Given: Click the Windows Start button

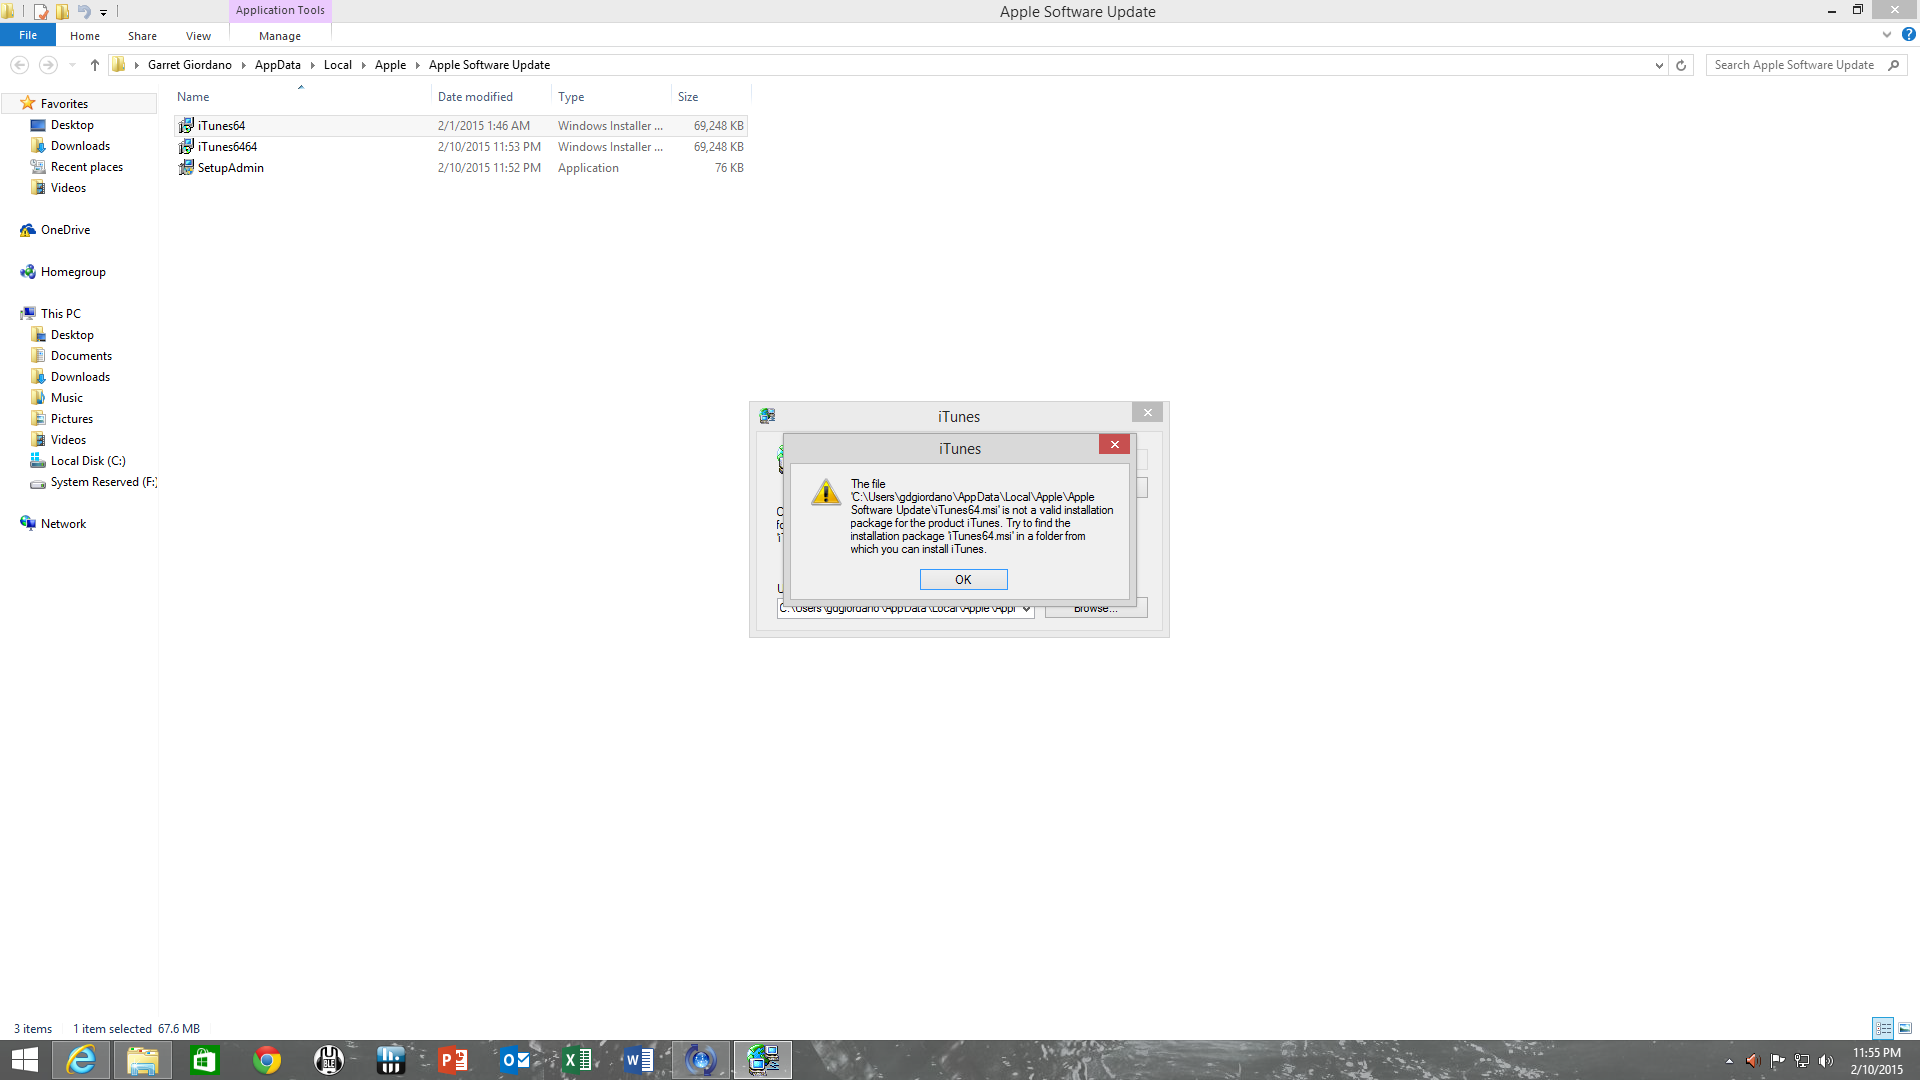Looking at the screenshot, I should coord(24,1060).
